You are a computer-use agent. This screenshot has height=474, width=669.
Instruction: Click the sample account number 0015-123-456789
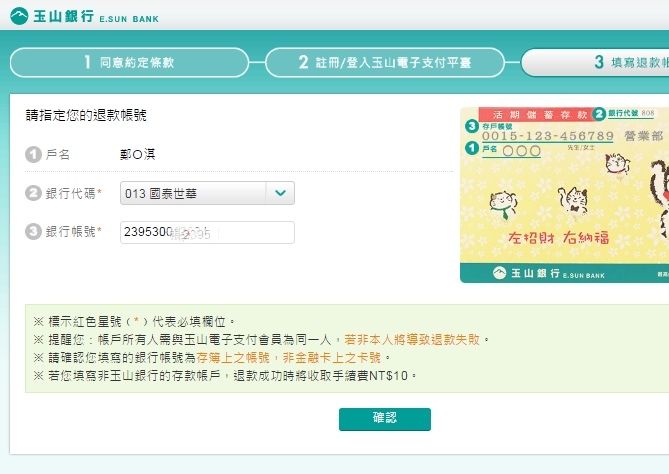point(547,136)
